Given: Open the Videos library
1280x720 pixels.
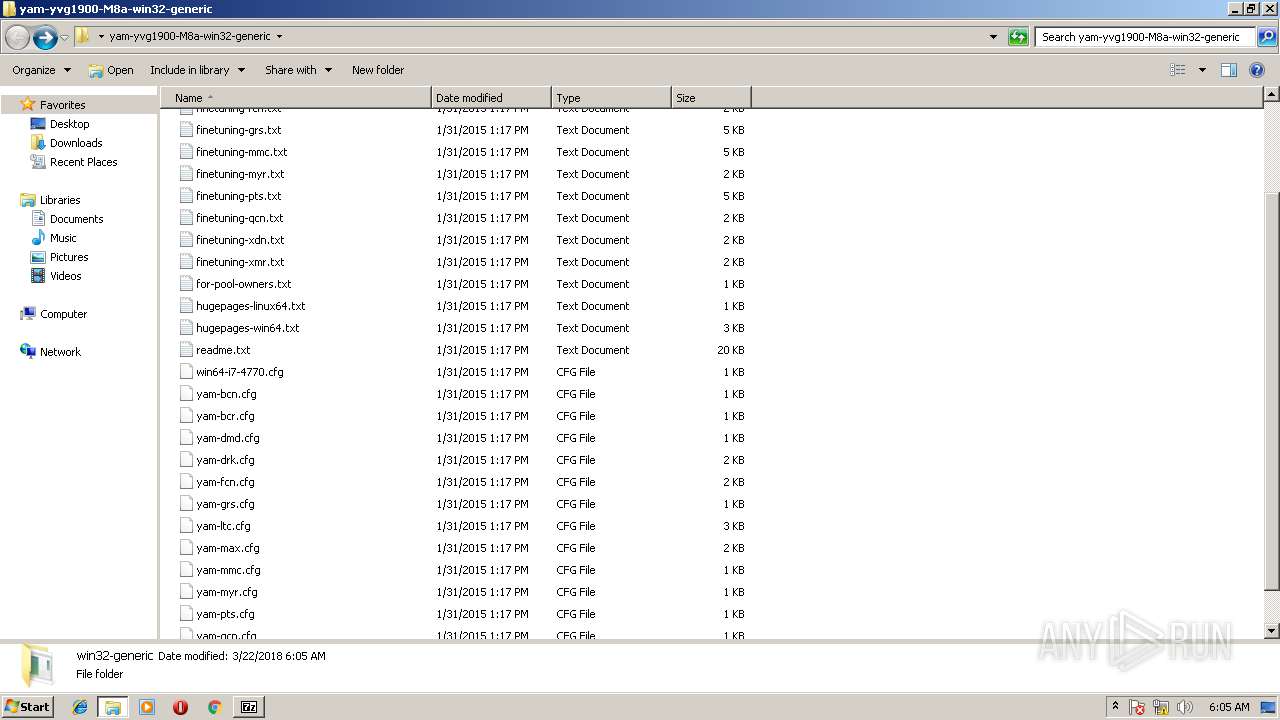Looking at the screenshot, I should (65, 276).
